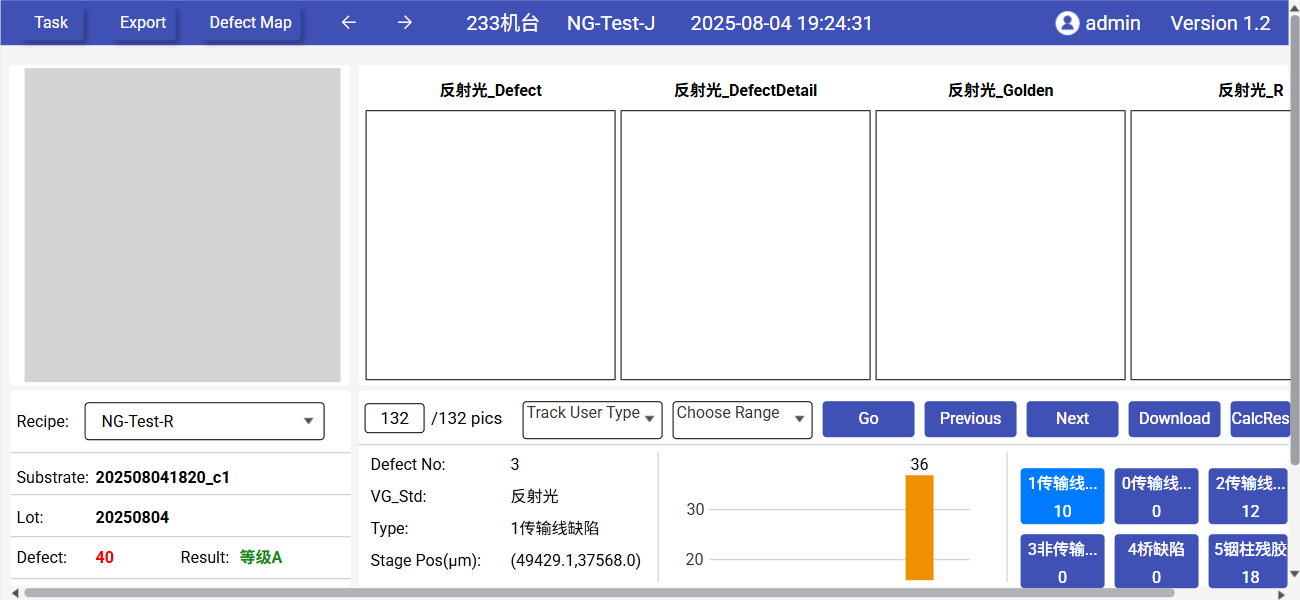Click the Download button
1300x600 pixels.
click(x=1174, y=419)
